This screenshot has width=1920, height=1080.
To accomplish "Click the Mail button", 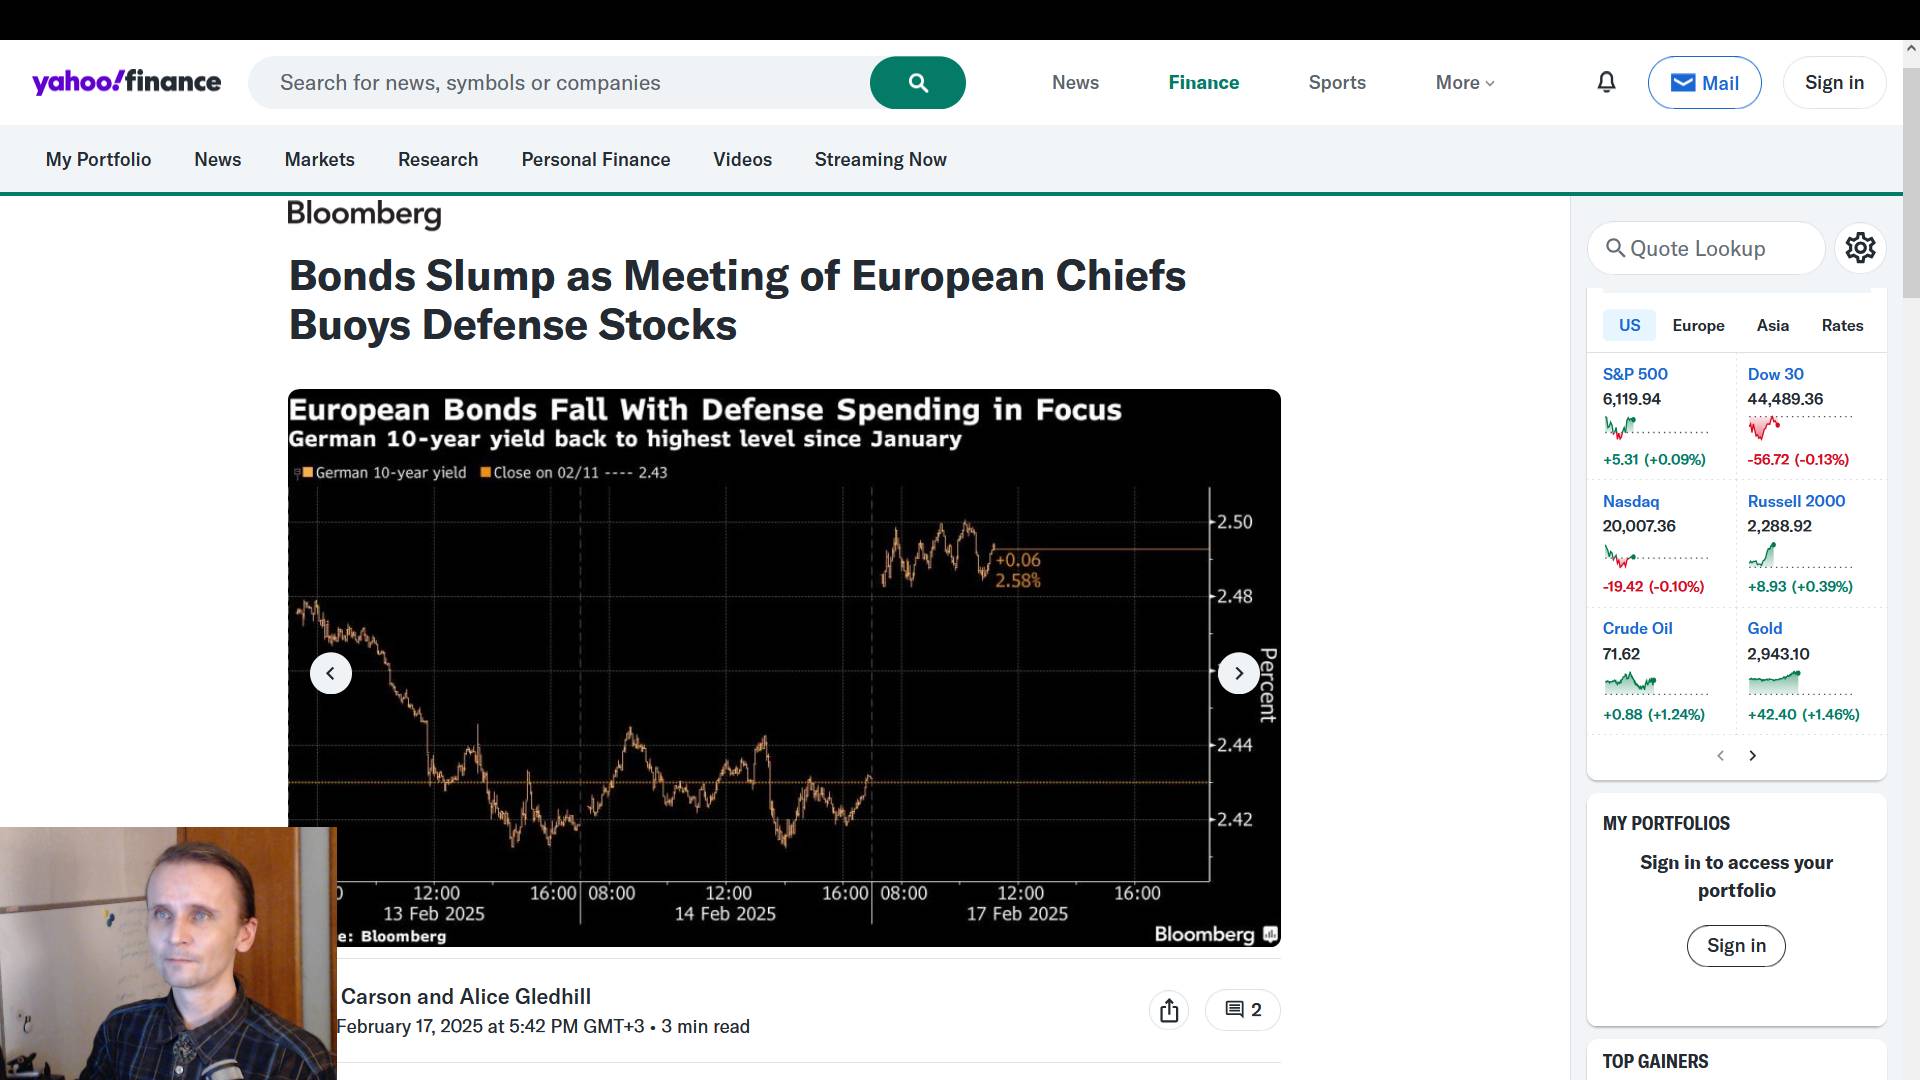I will (x=1704, y=83).
